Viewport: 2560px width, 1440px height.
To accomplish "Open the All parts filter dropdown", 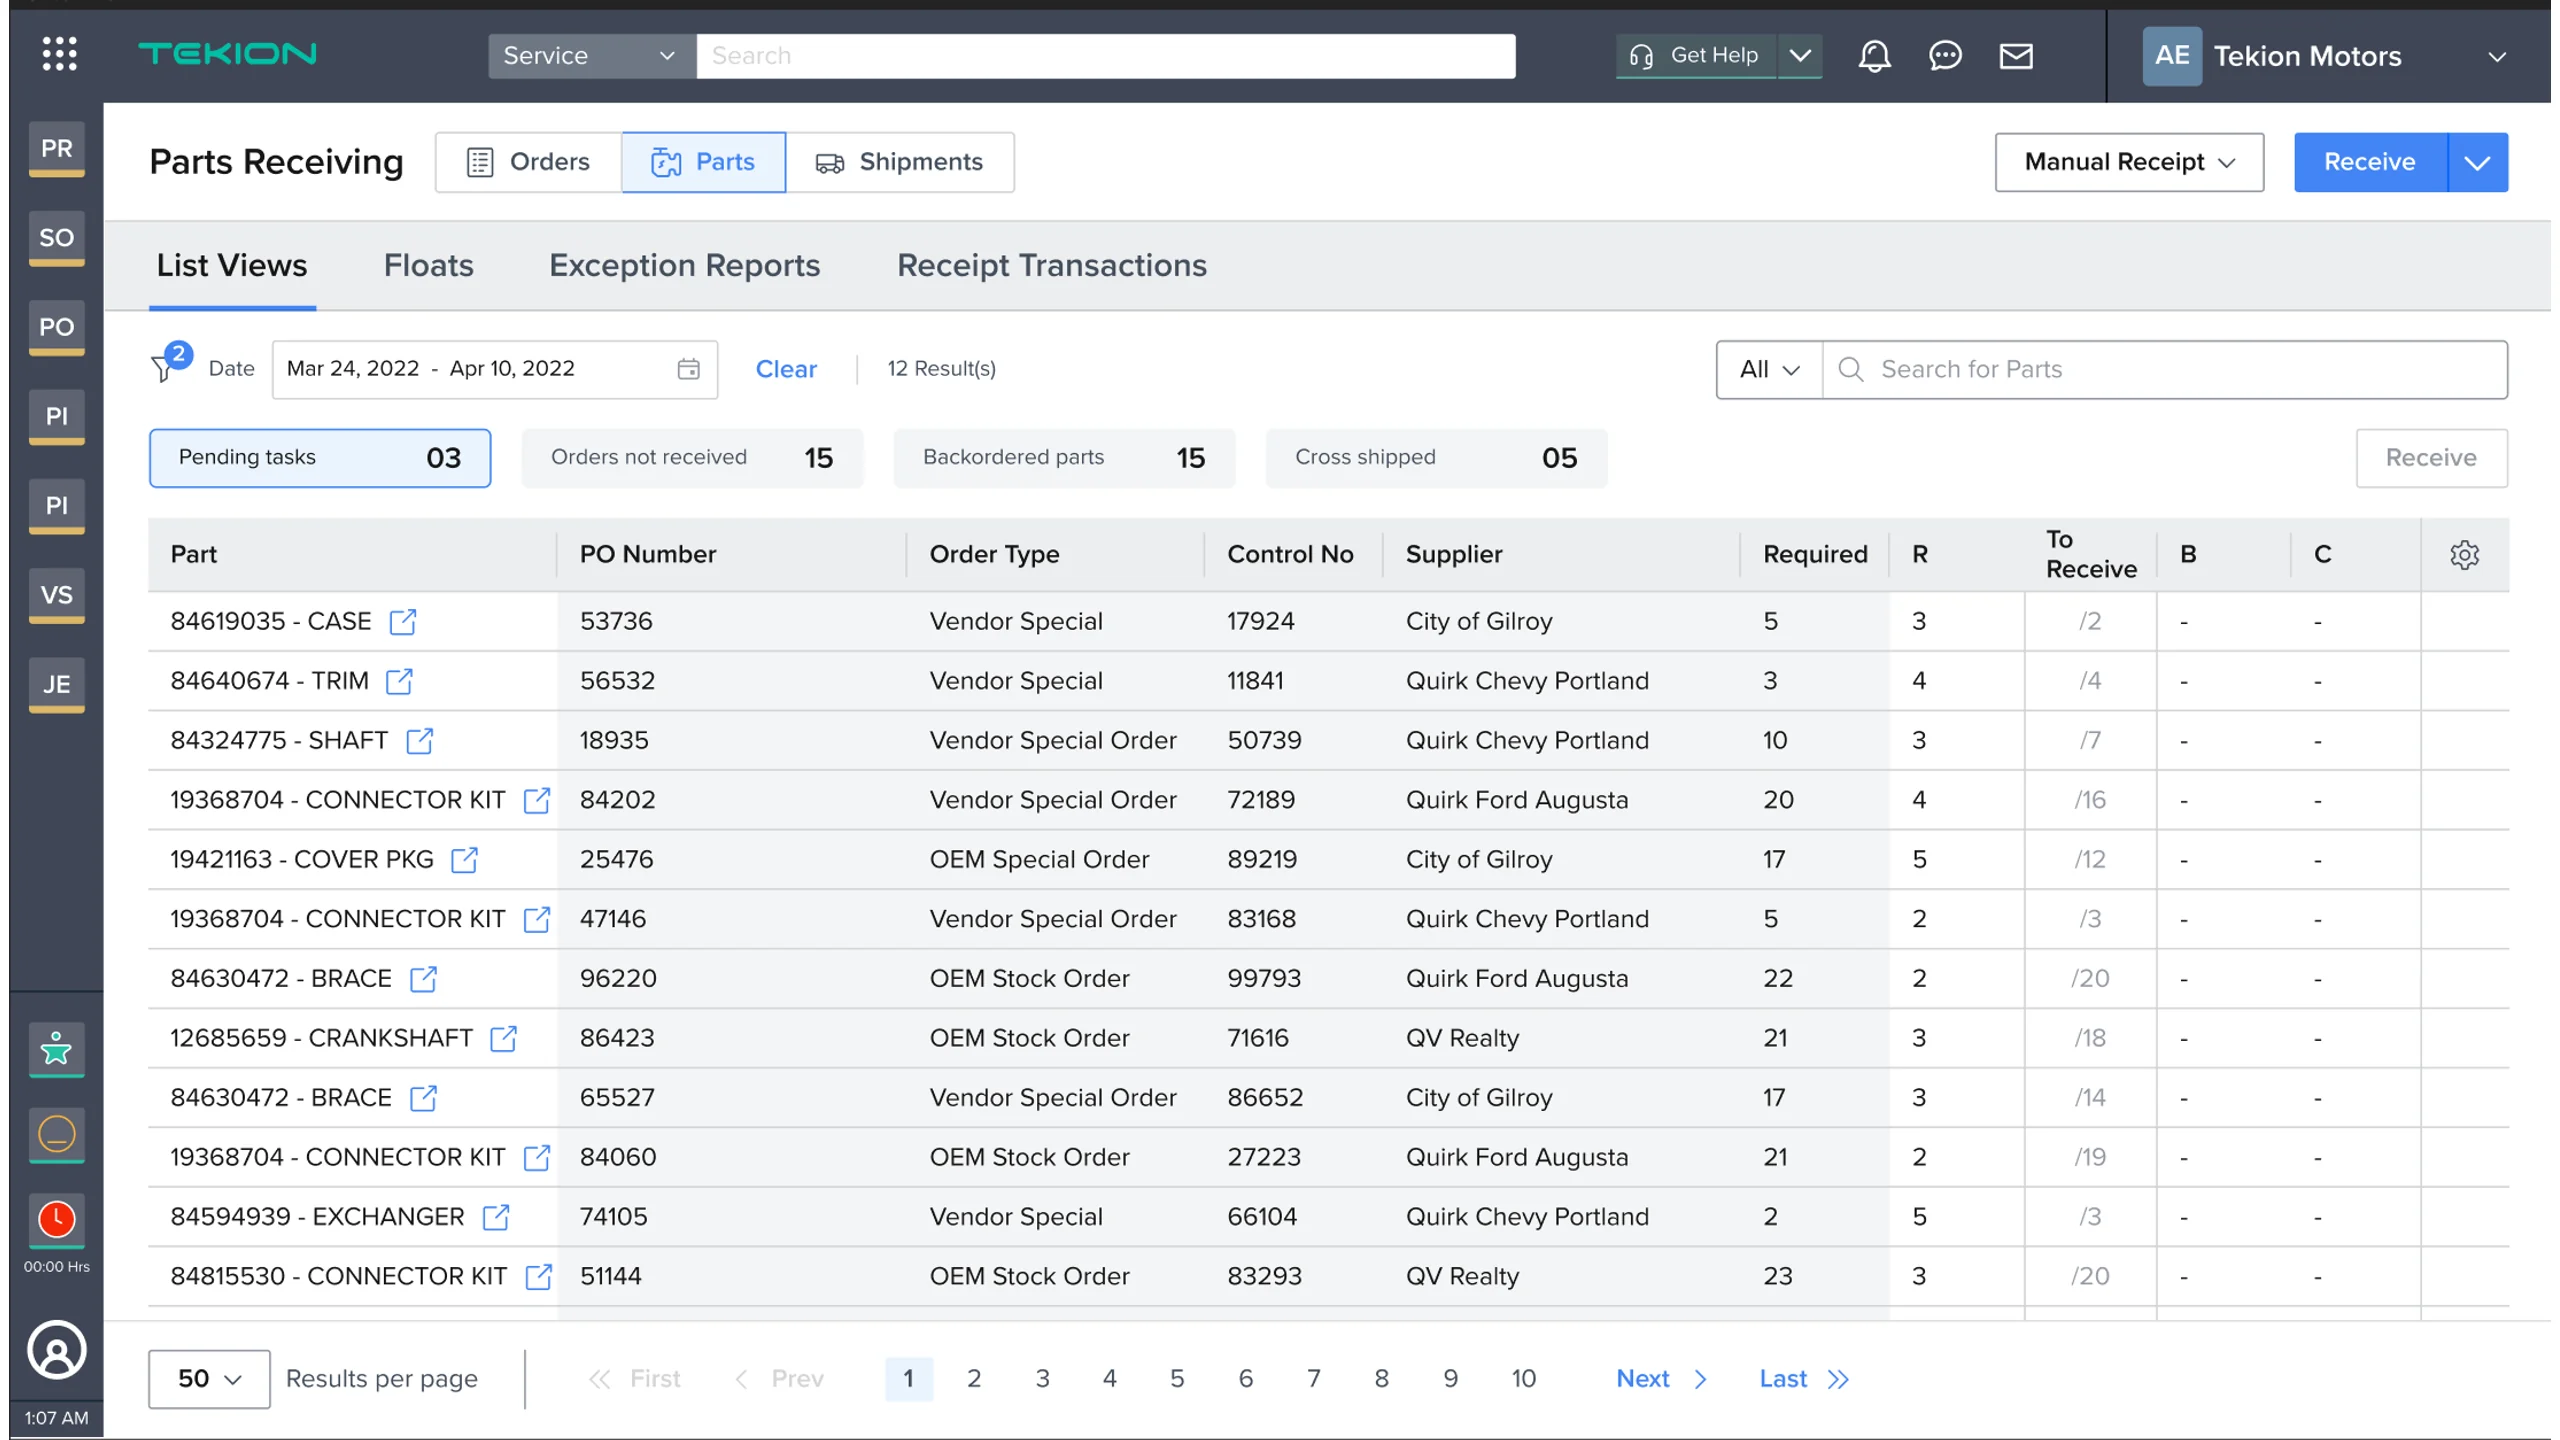I will (x=1770, y=370).
